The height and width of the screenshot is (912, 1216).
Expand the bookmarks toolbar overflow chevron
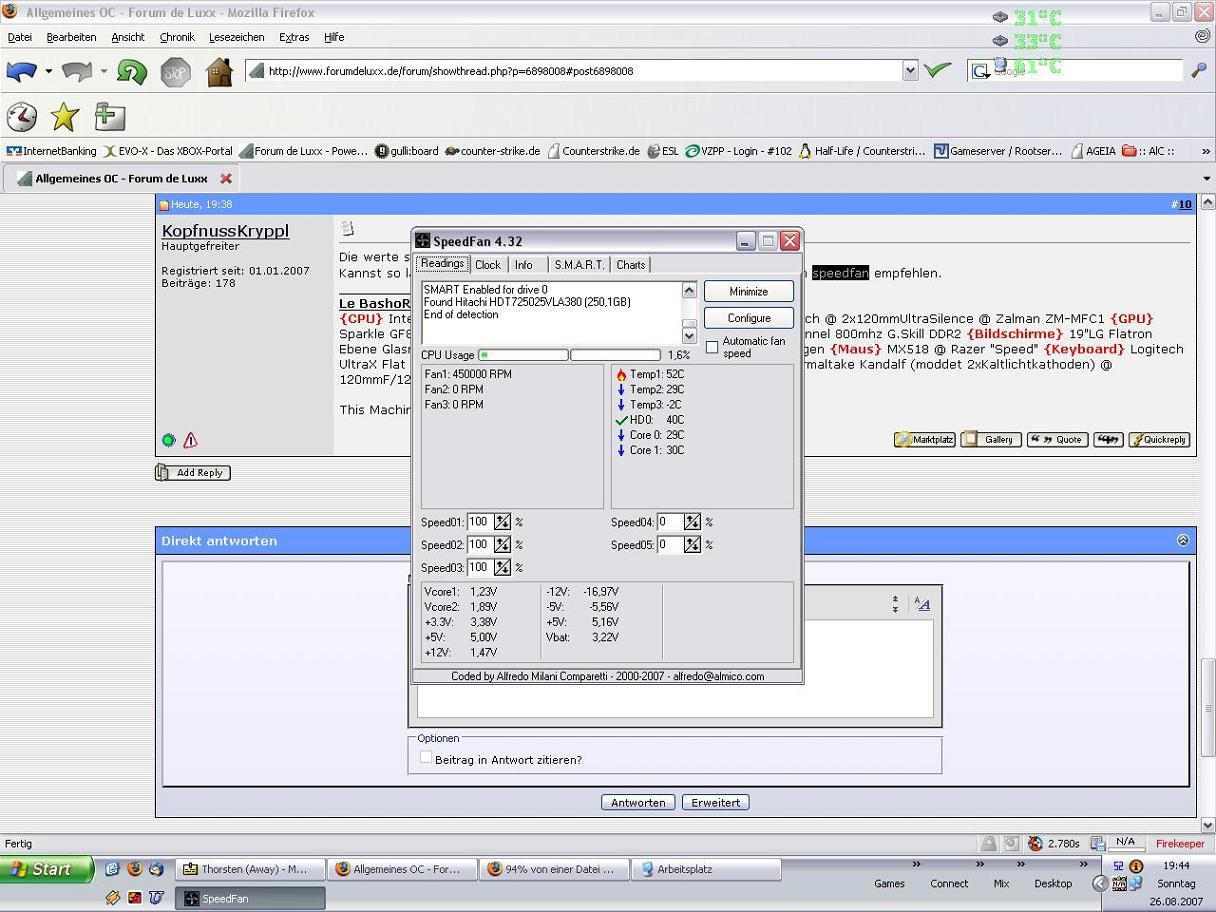[x=1205, y=151]
